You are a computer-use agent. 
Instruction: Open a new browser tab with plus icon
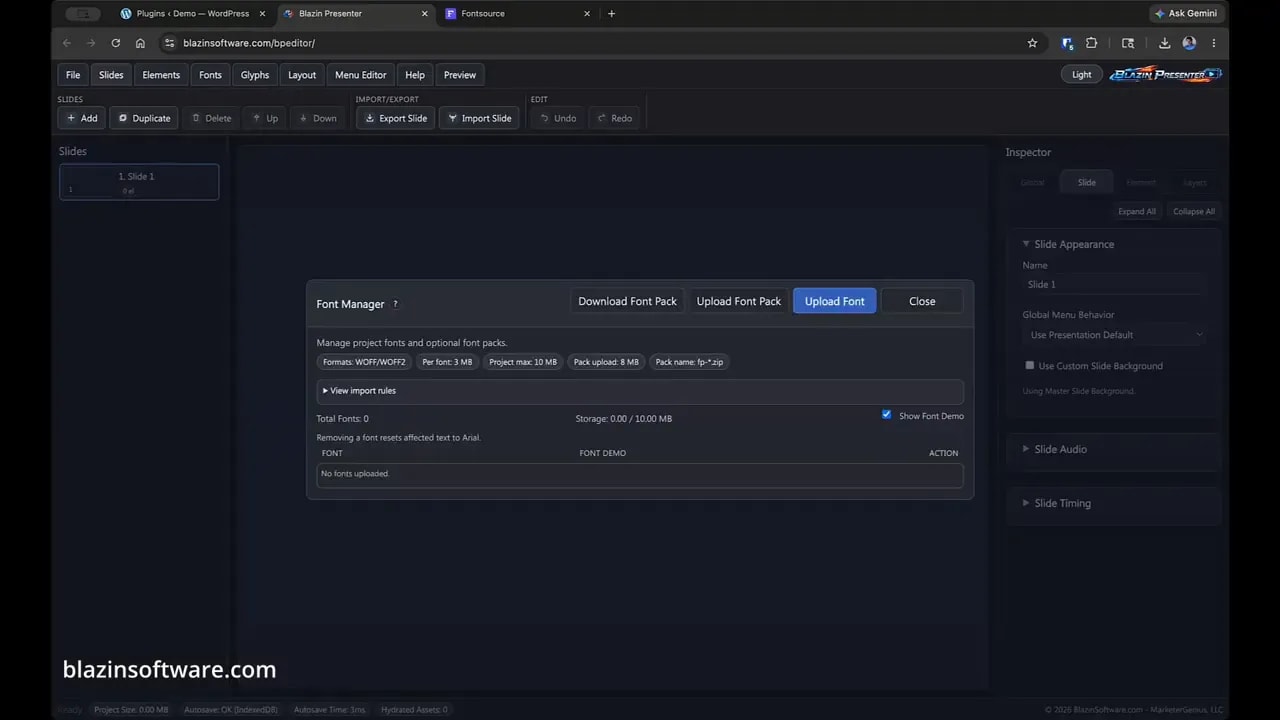[611, 14]
